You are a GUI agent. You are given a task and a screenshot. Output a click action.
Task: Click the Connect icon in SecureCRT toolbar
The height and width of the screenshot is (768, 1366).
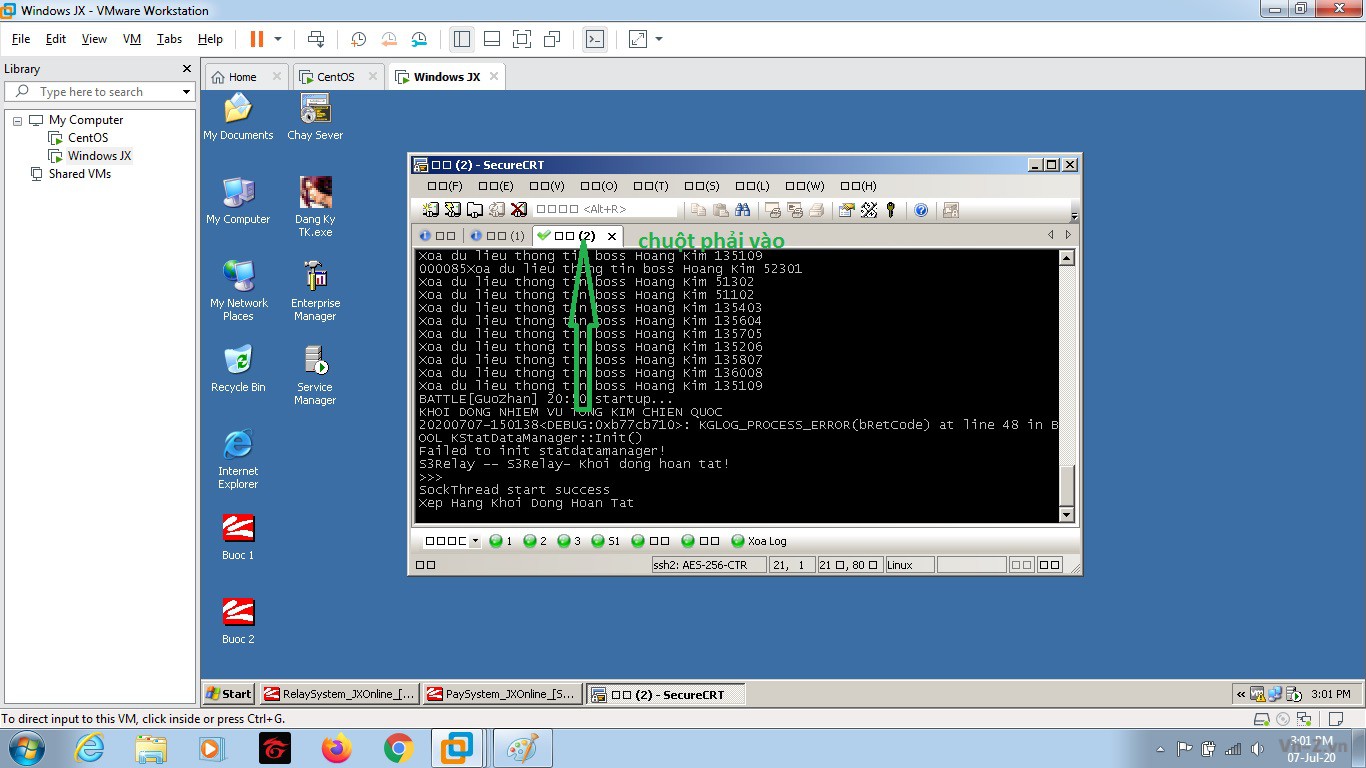click(431, 210)
